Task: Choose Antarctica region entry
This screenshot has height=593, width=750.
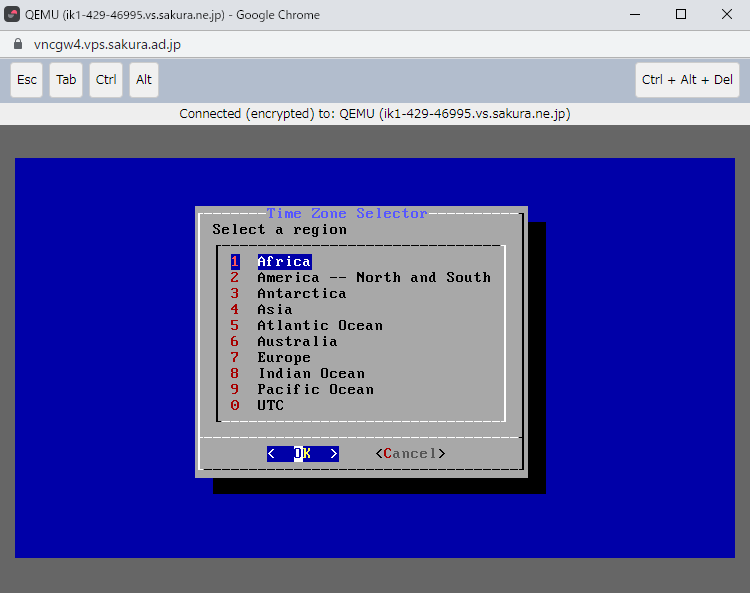Action: pos(301,294)
